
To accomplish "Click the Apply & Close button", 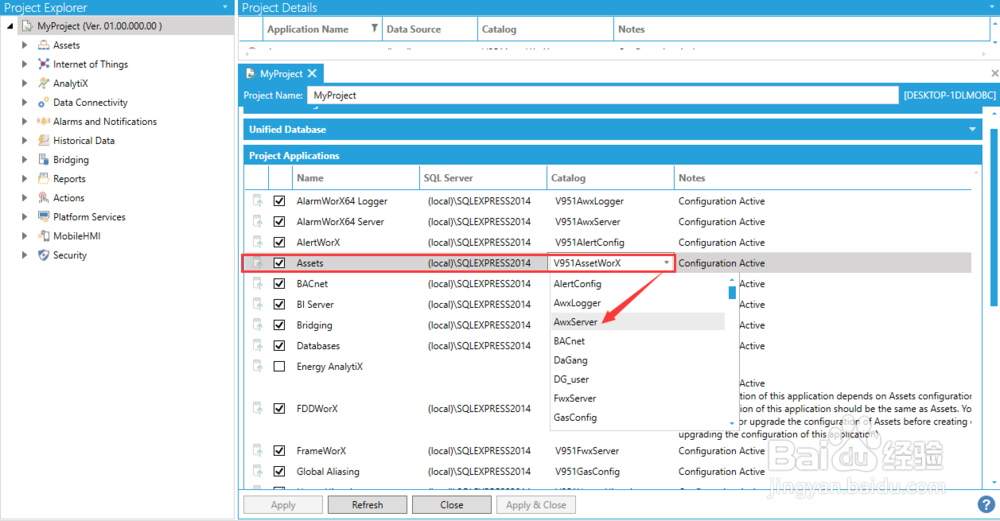I will tap(536, 504).
